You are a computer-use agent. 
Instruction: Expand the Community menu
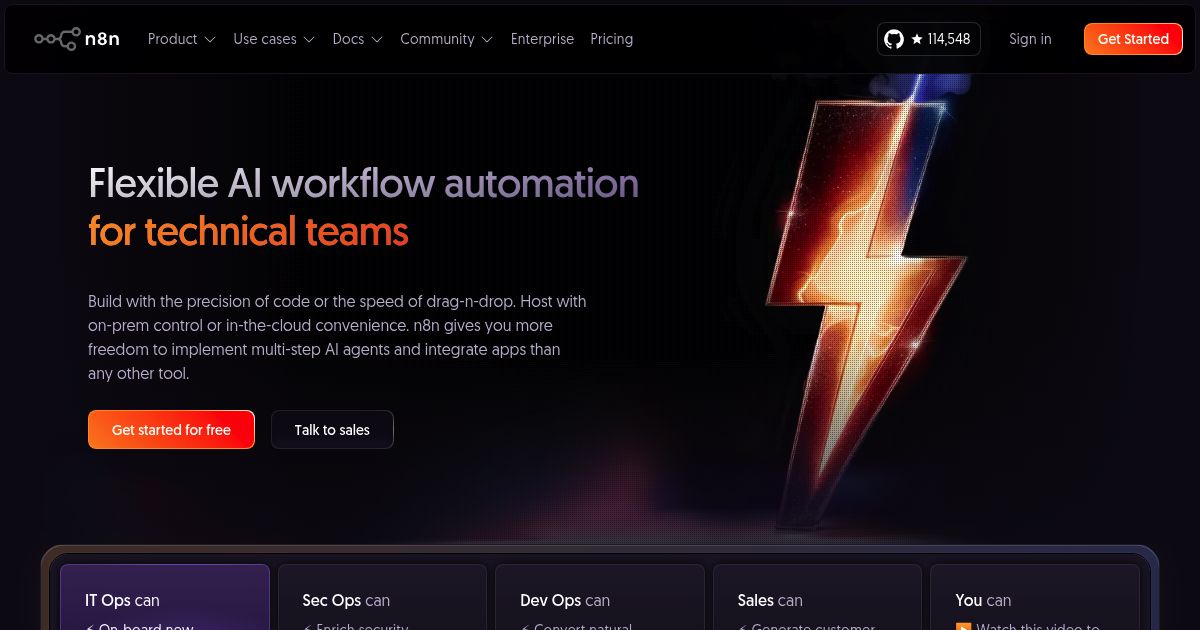pos(446,39)
